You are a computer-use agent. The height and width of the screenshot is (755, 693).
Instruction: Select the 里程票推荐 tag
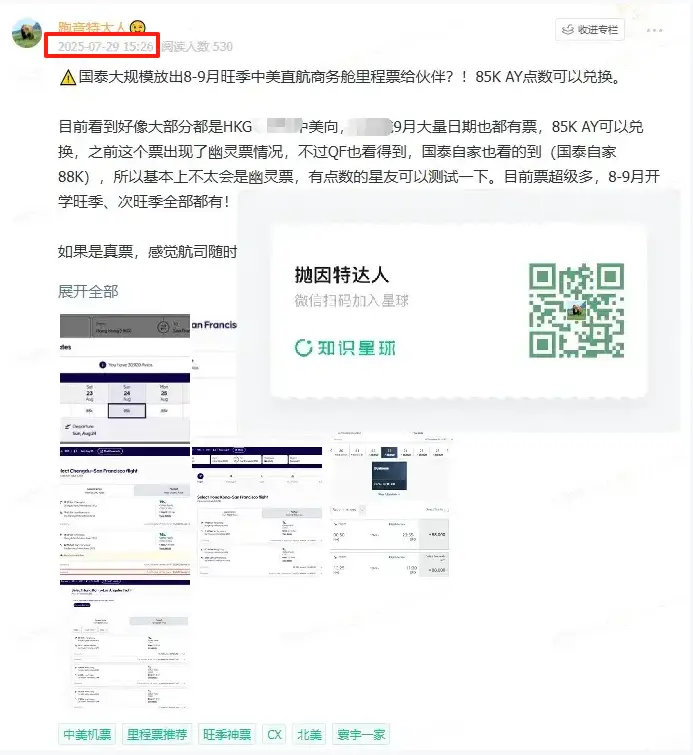157,734
